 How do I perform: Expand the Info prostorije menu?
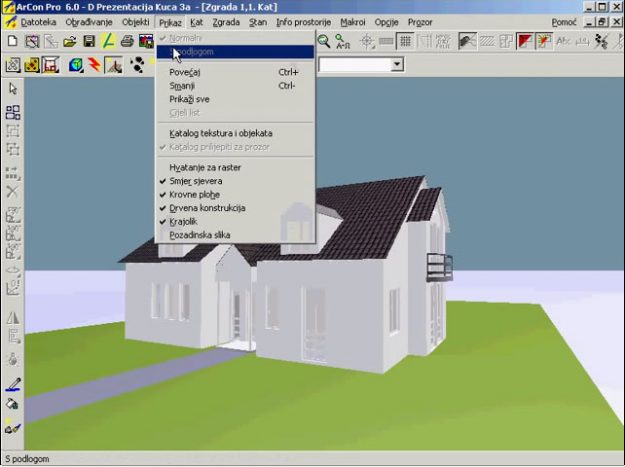coord(303,21)
